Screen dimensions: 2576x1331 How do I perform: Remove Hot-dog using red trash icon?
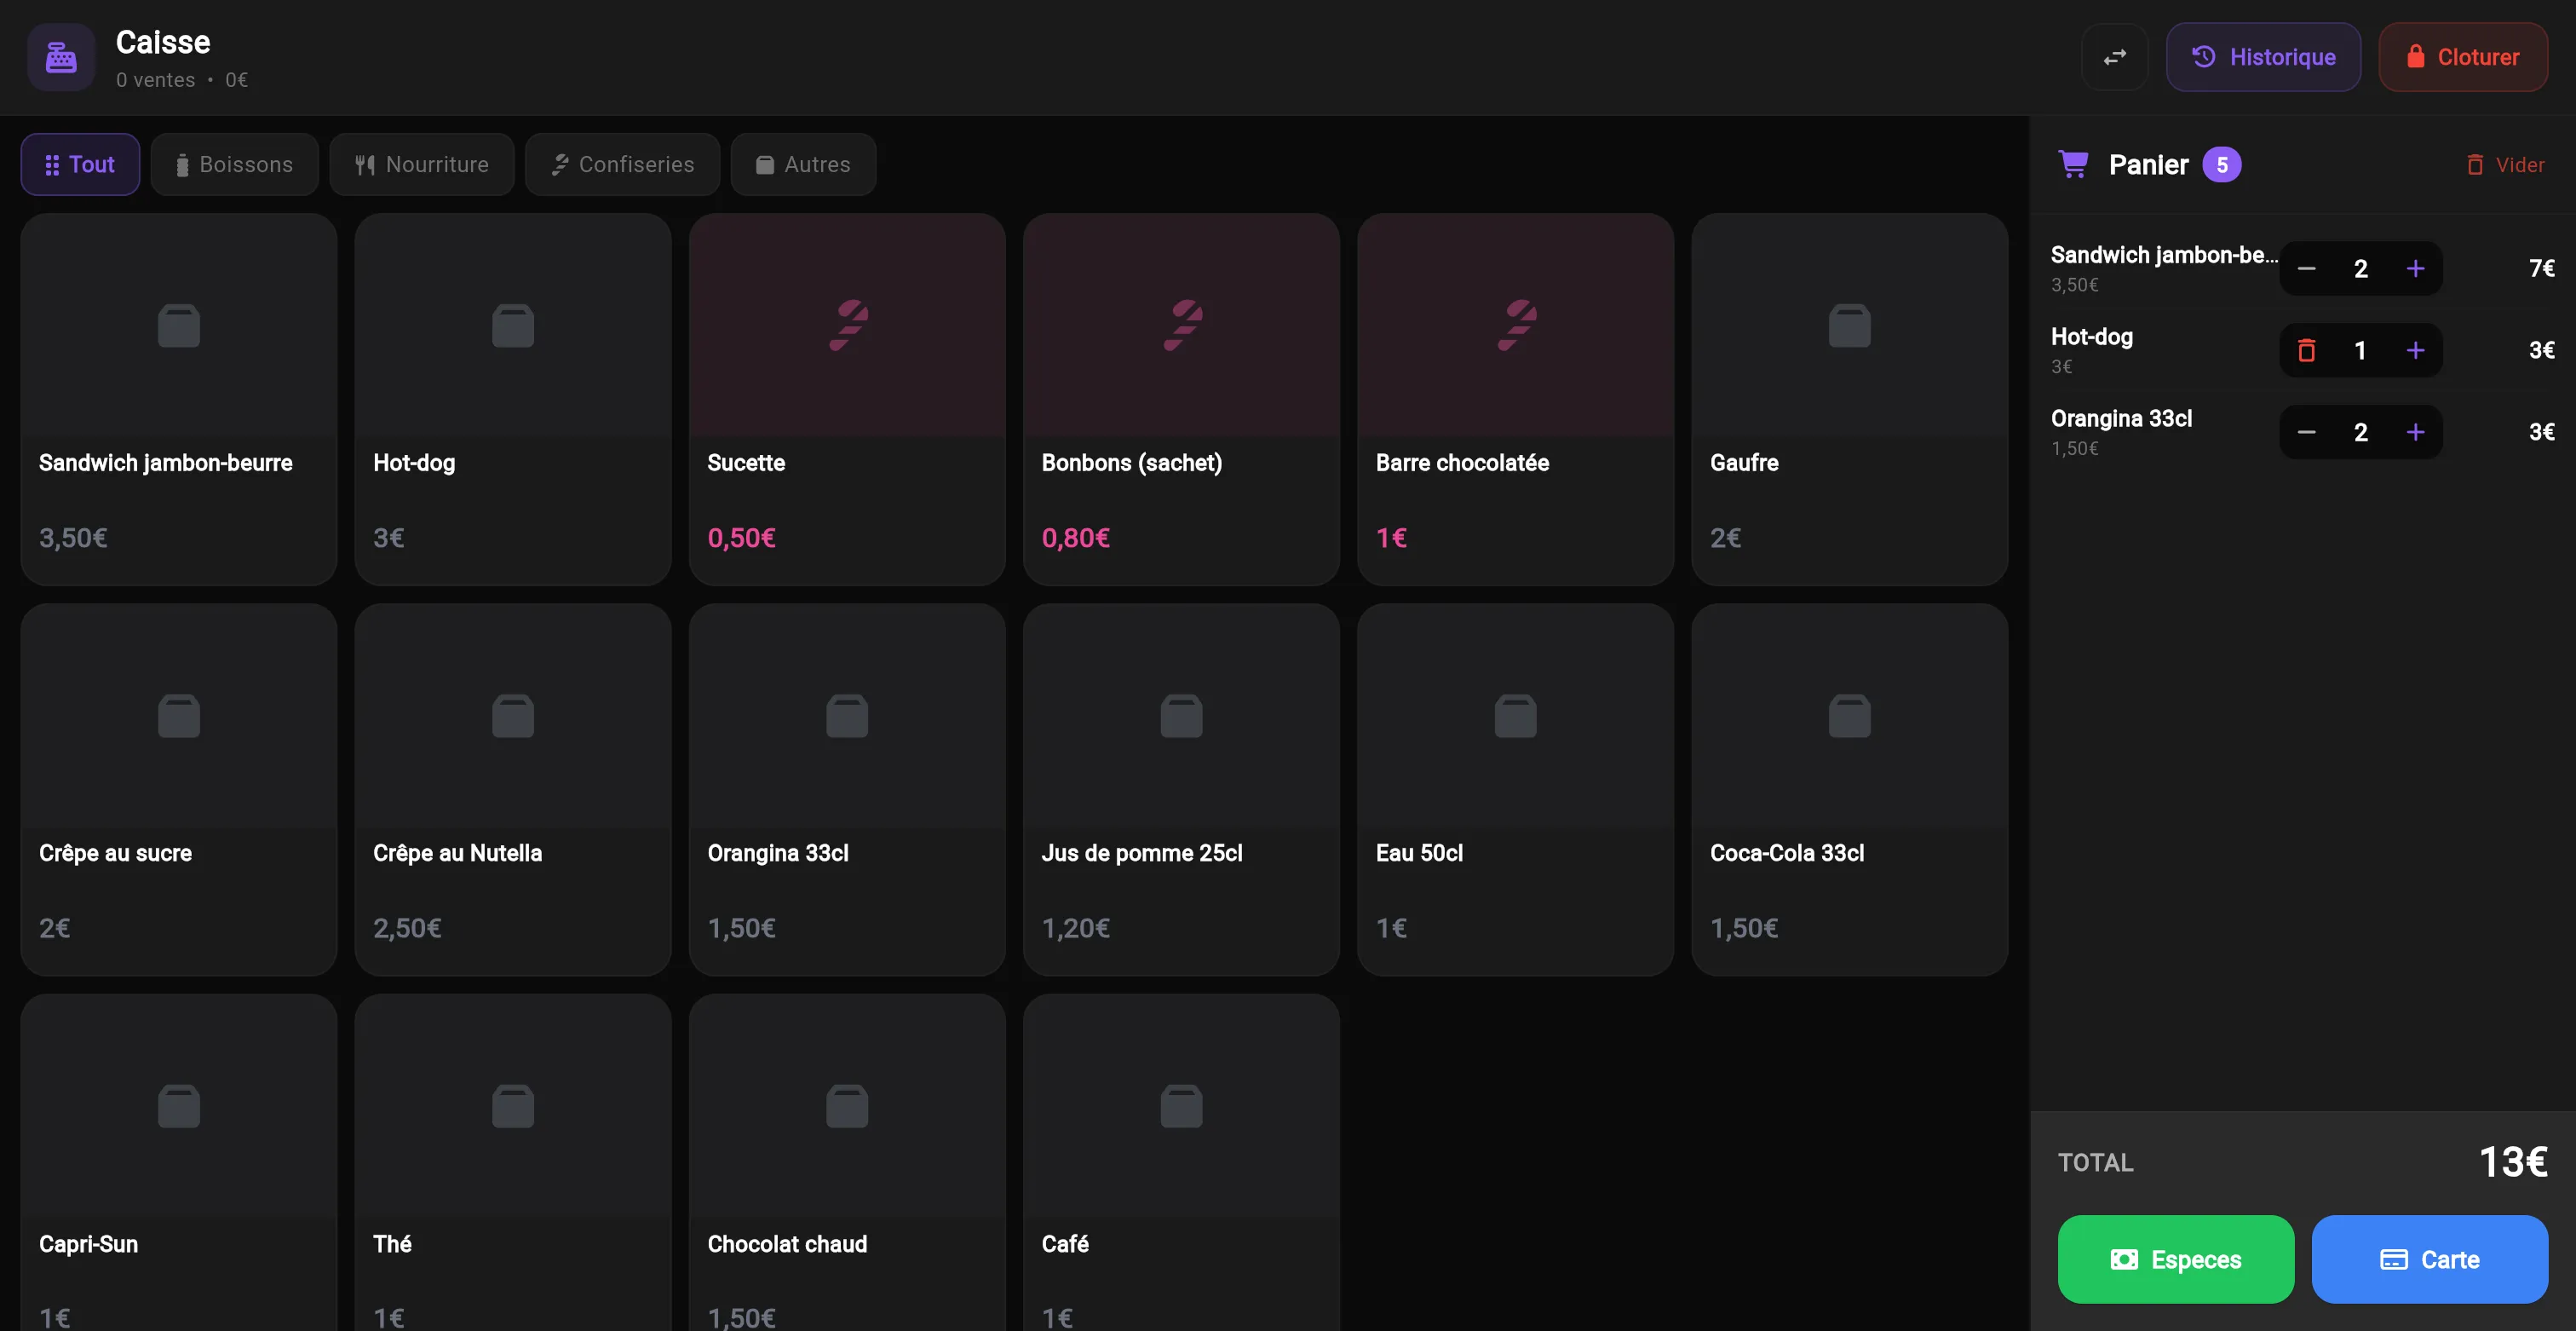click(x=2306, y=350)
